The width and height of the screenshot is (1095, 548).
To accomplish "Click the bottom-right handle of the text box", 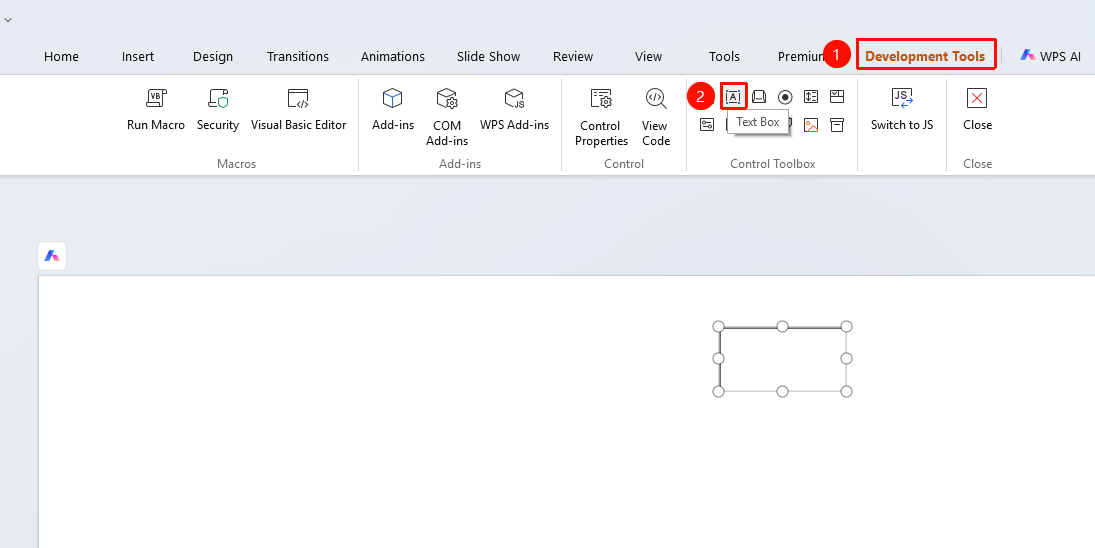I will (x=846, y=392).
